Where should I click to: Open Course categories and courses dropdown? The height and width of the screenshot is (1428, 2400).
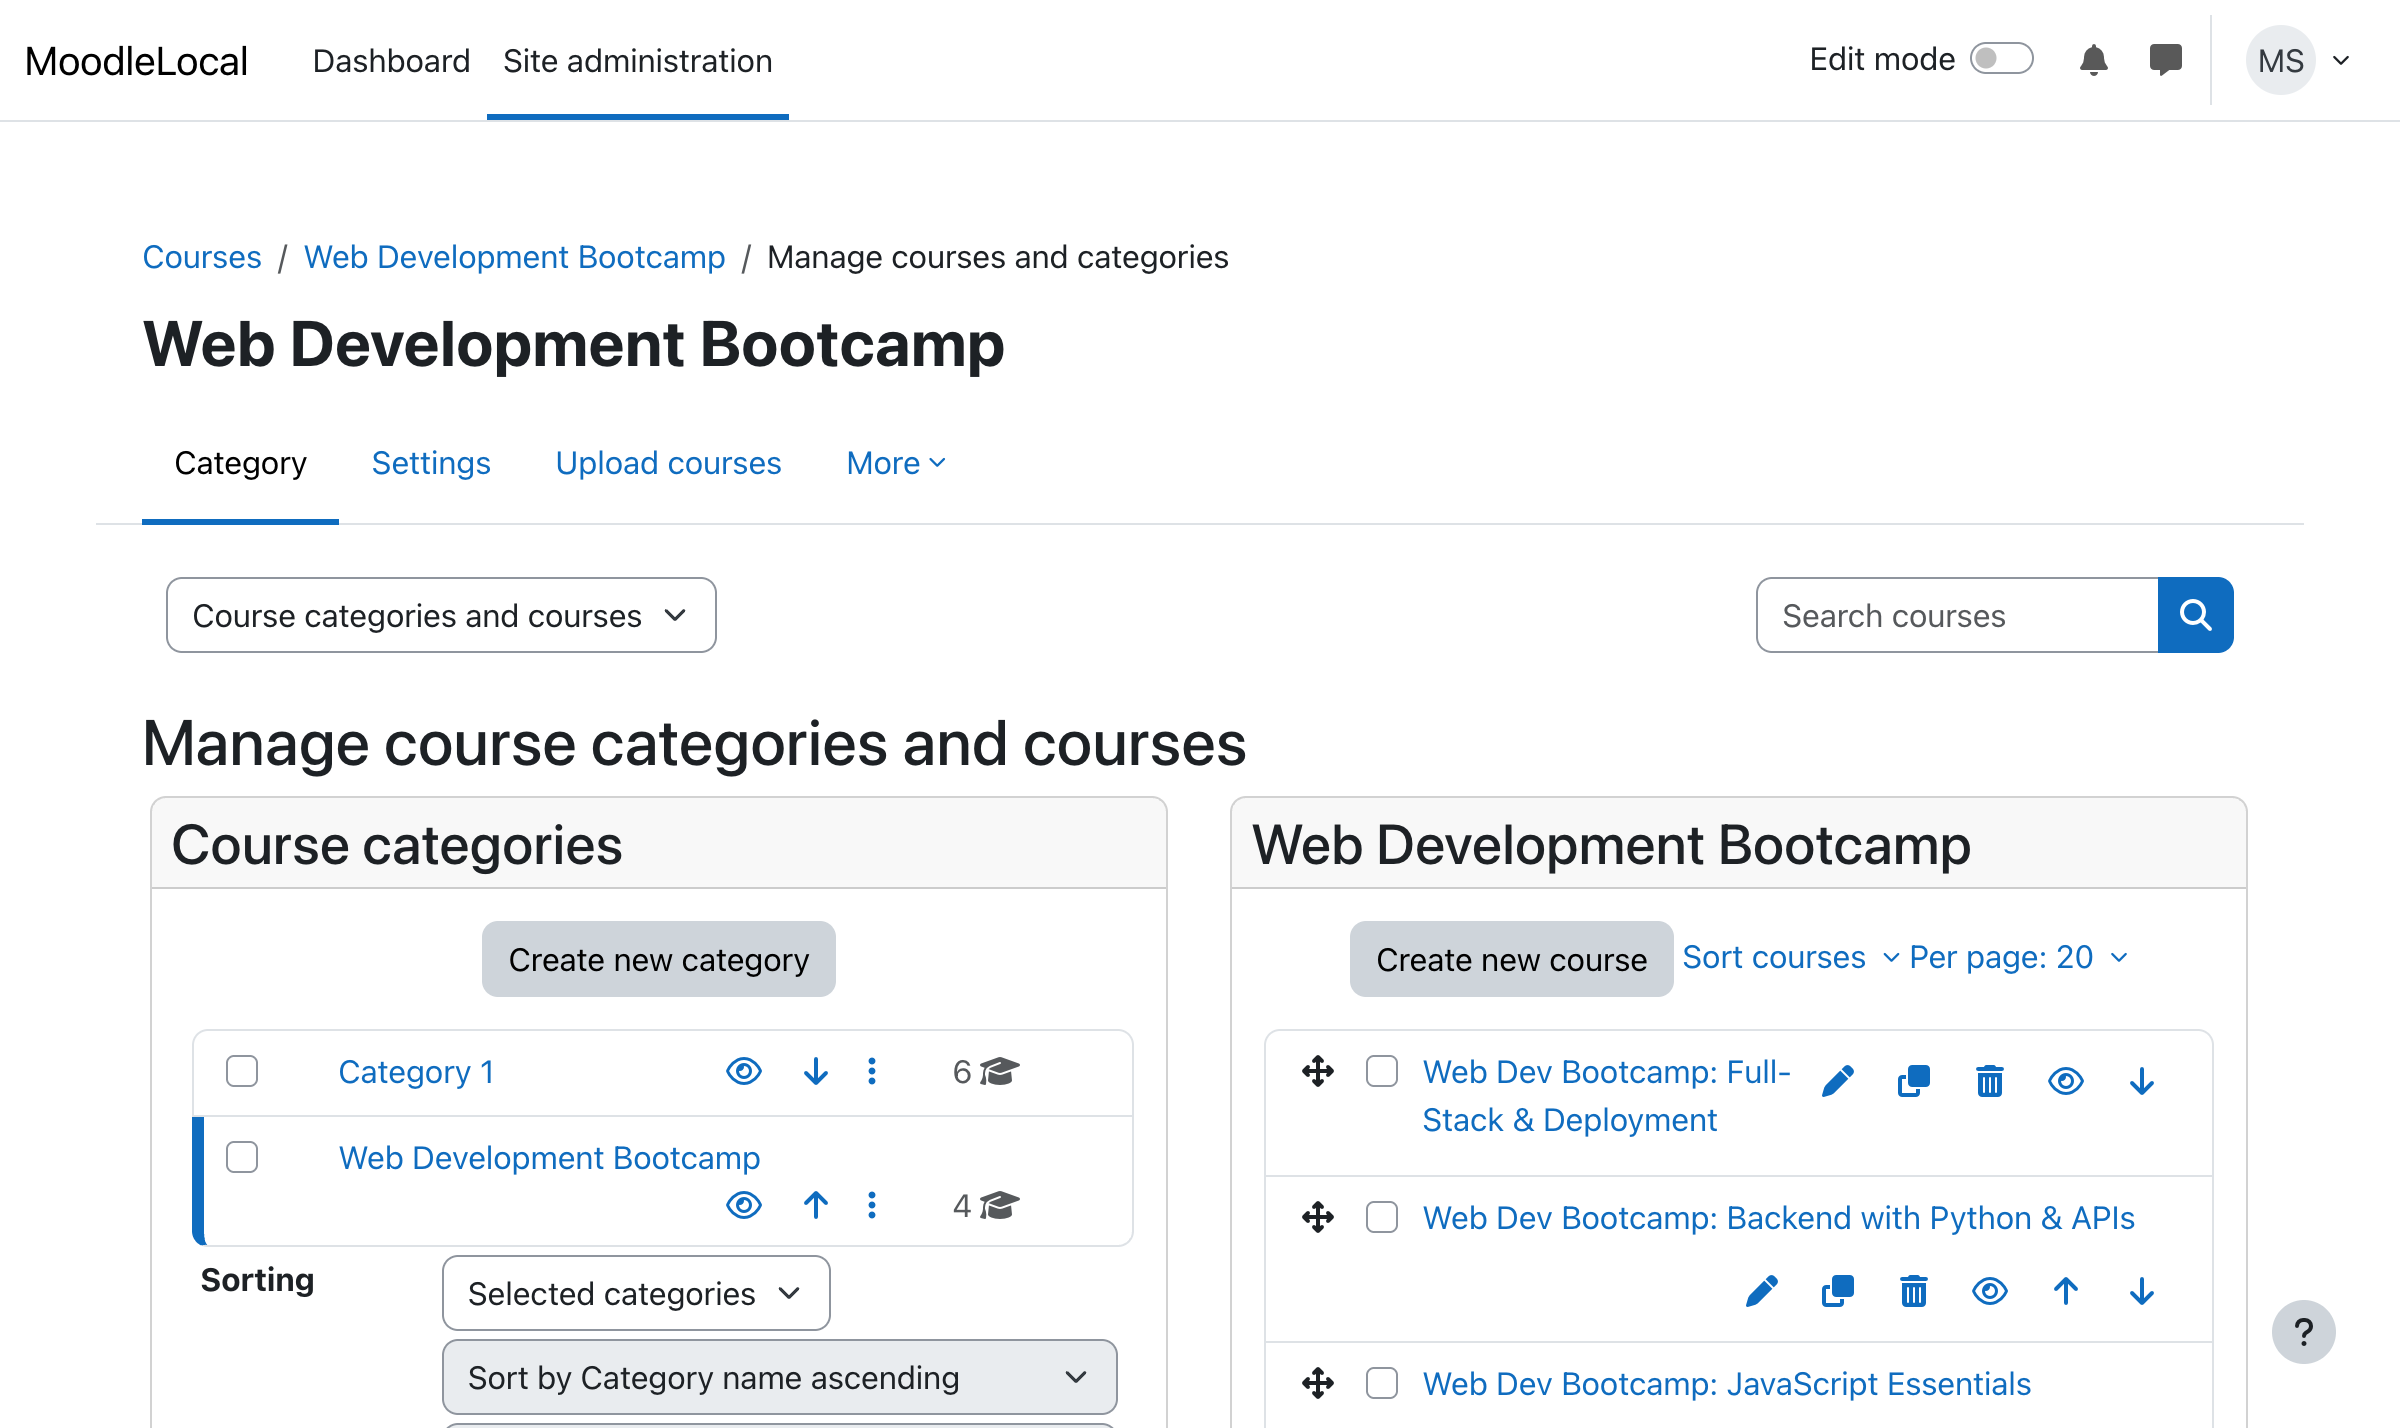point(441,615)
